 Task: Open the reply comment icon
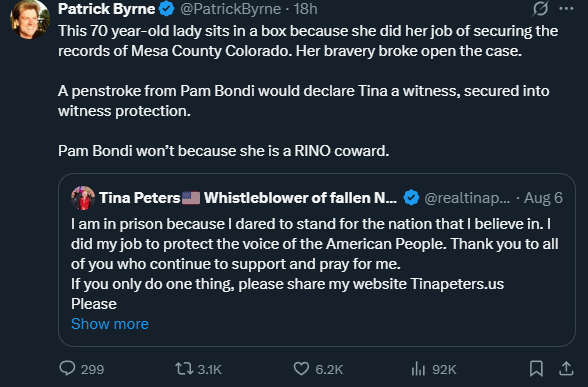coord(68,368)
